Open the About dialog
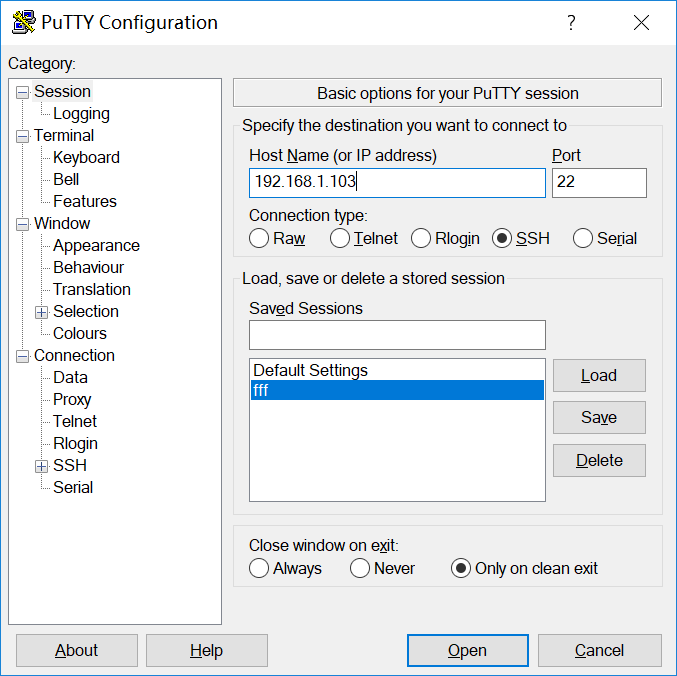 [77, 650]
